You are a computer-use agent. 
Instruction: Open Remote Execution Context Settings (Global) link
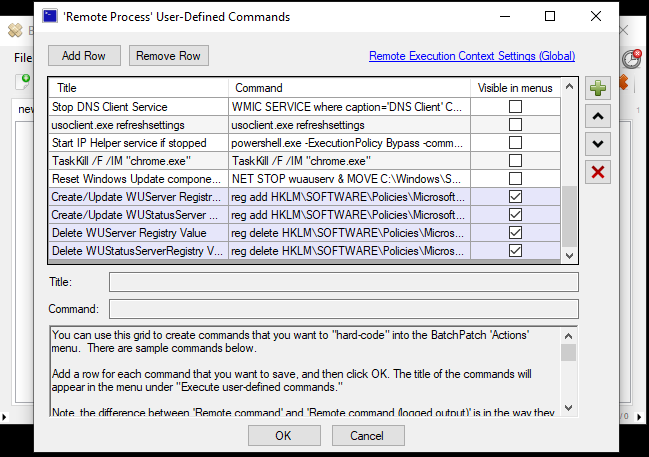click(x=472, y=56)
